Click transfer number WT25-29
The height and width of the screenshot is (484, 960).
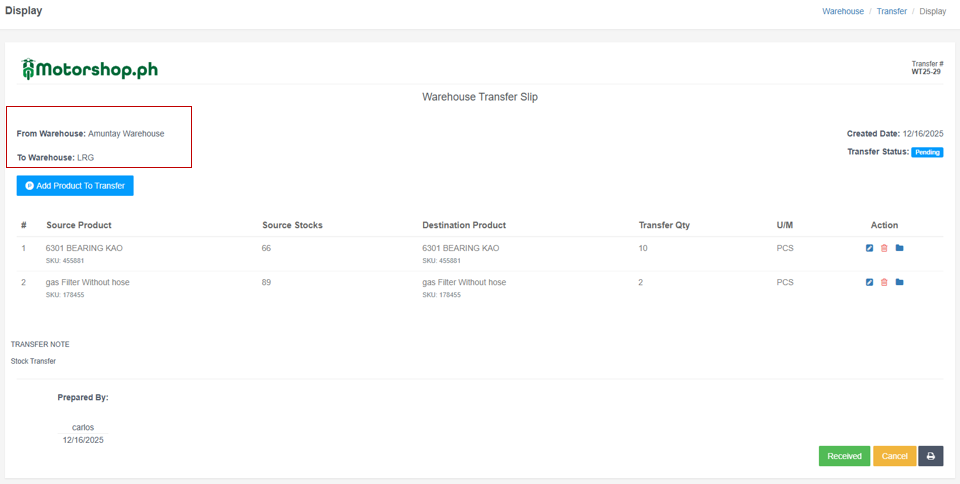click(926, 72)
